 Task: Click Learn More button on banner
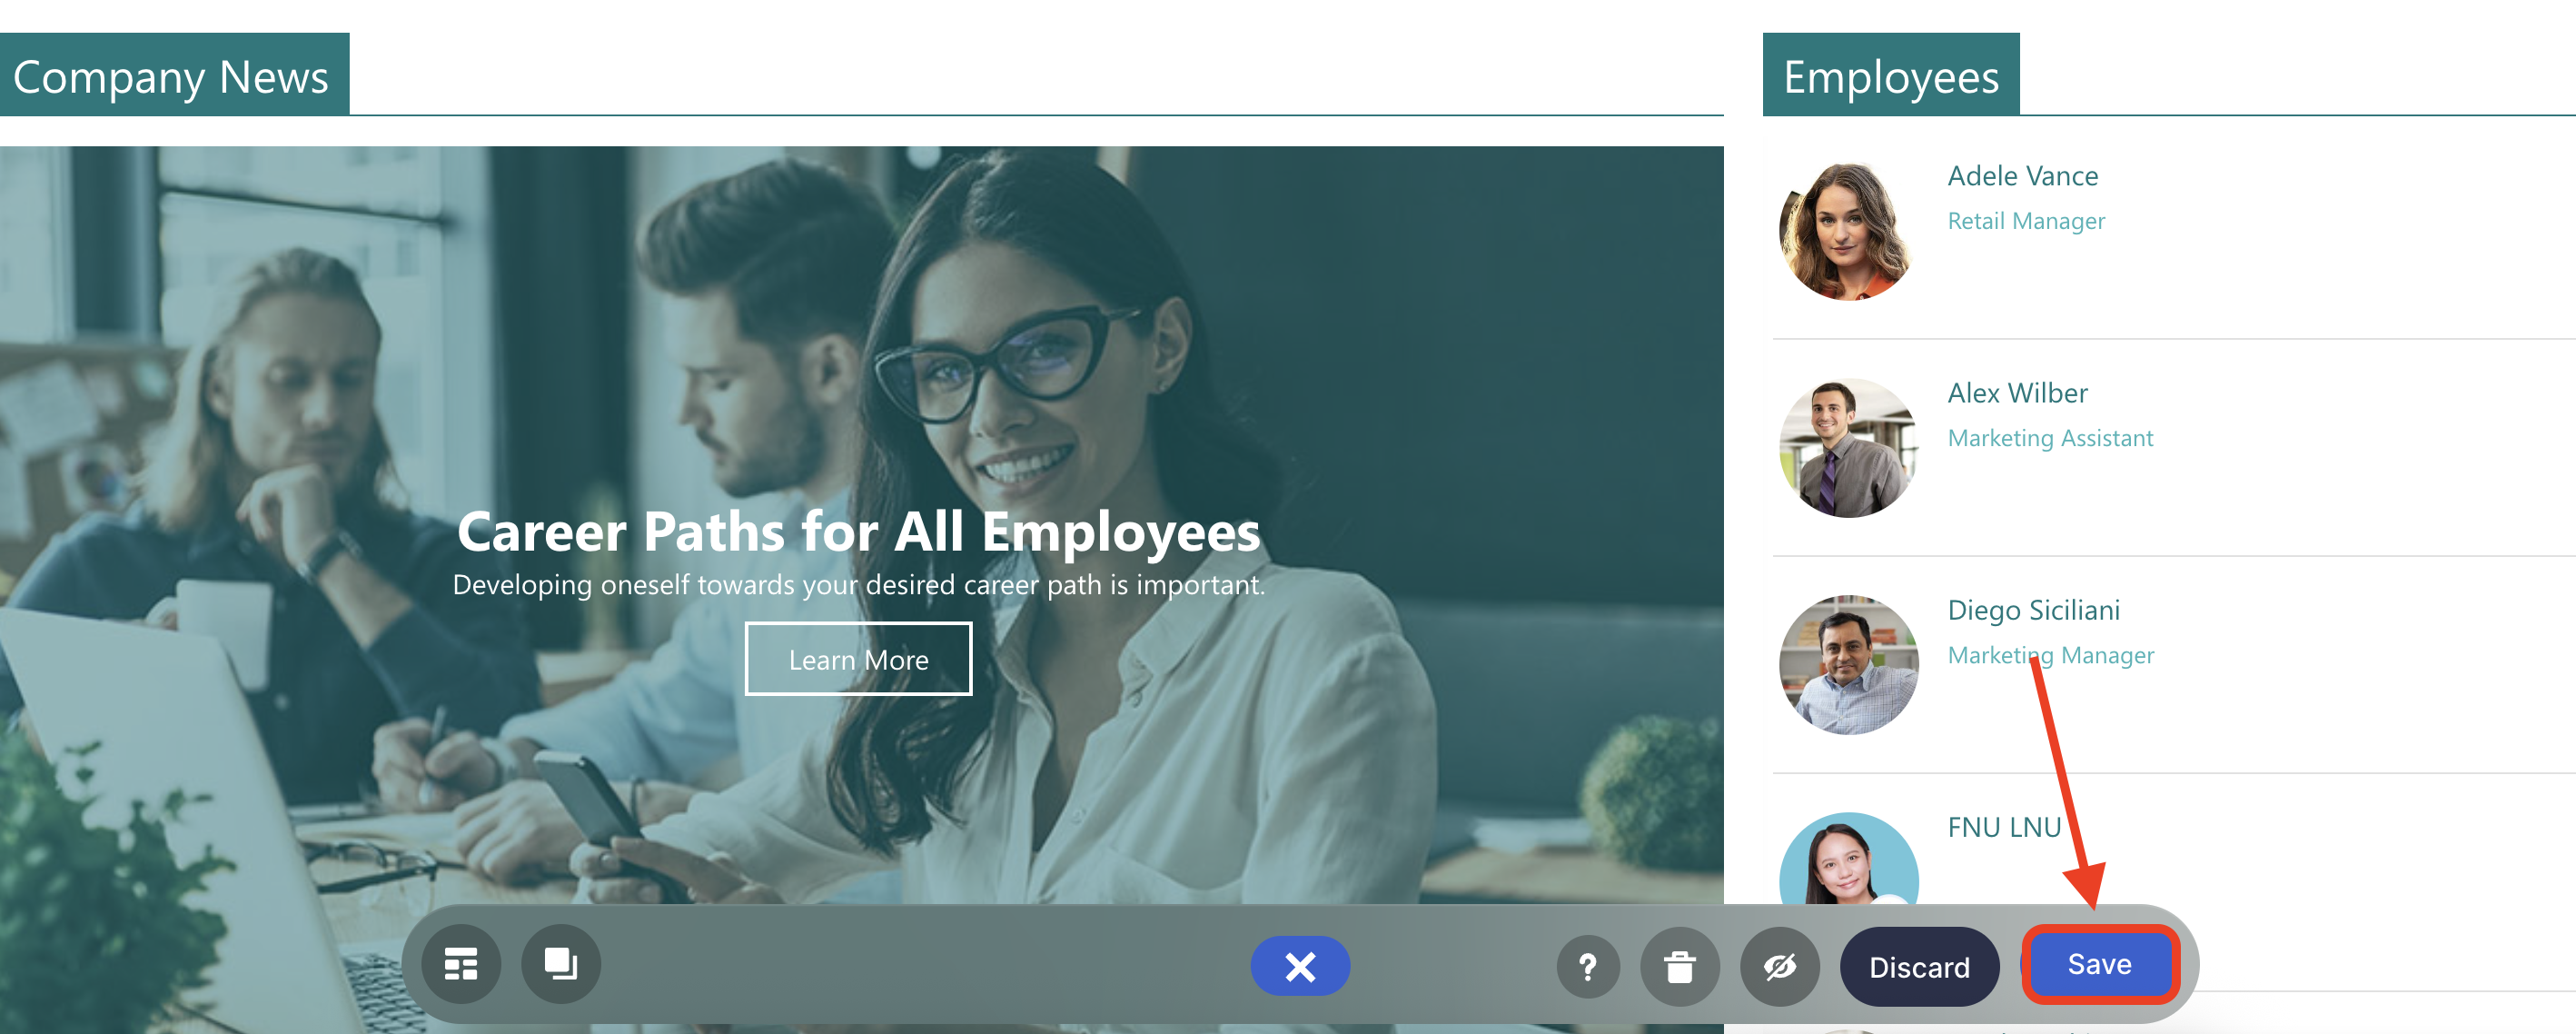pyautogui.click(x=858, y=659)
